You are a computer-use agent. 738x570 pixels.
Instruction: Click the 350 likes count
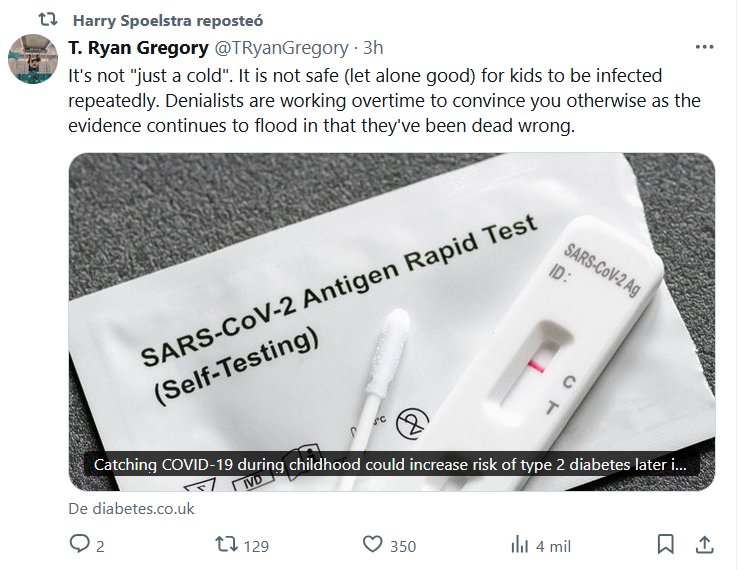402,546
